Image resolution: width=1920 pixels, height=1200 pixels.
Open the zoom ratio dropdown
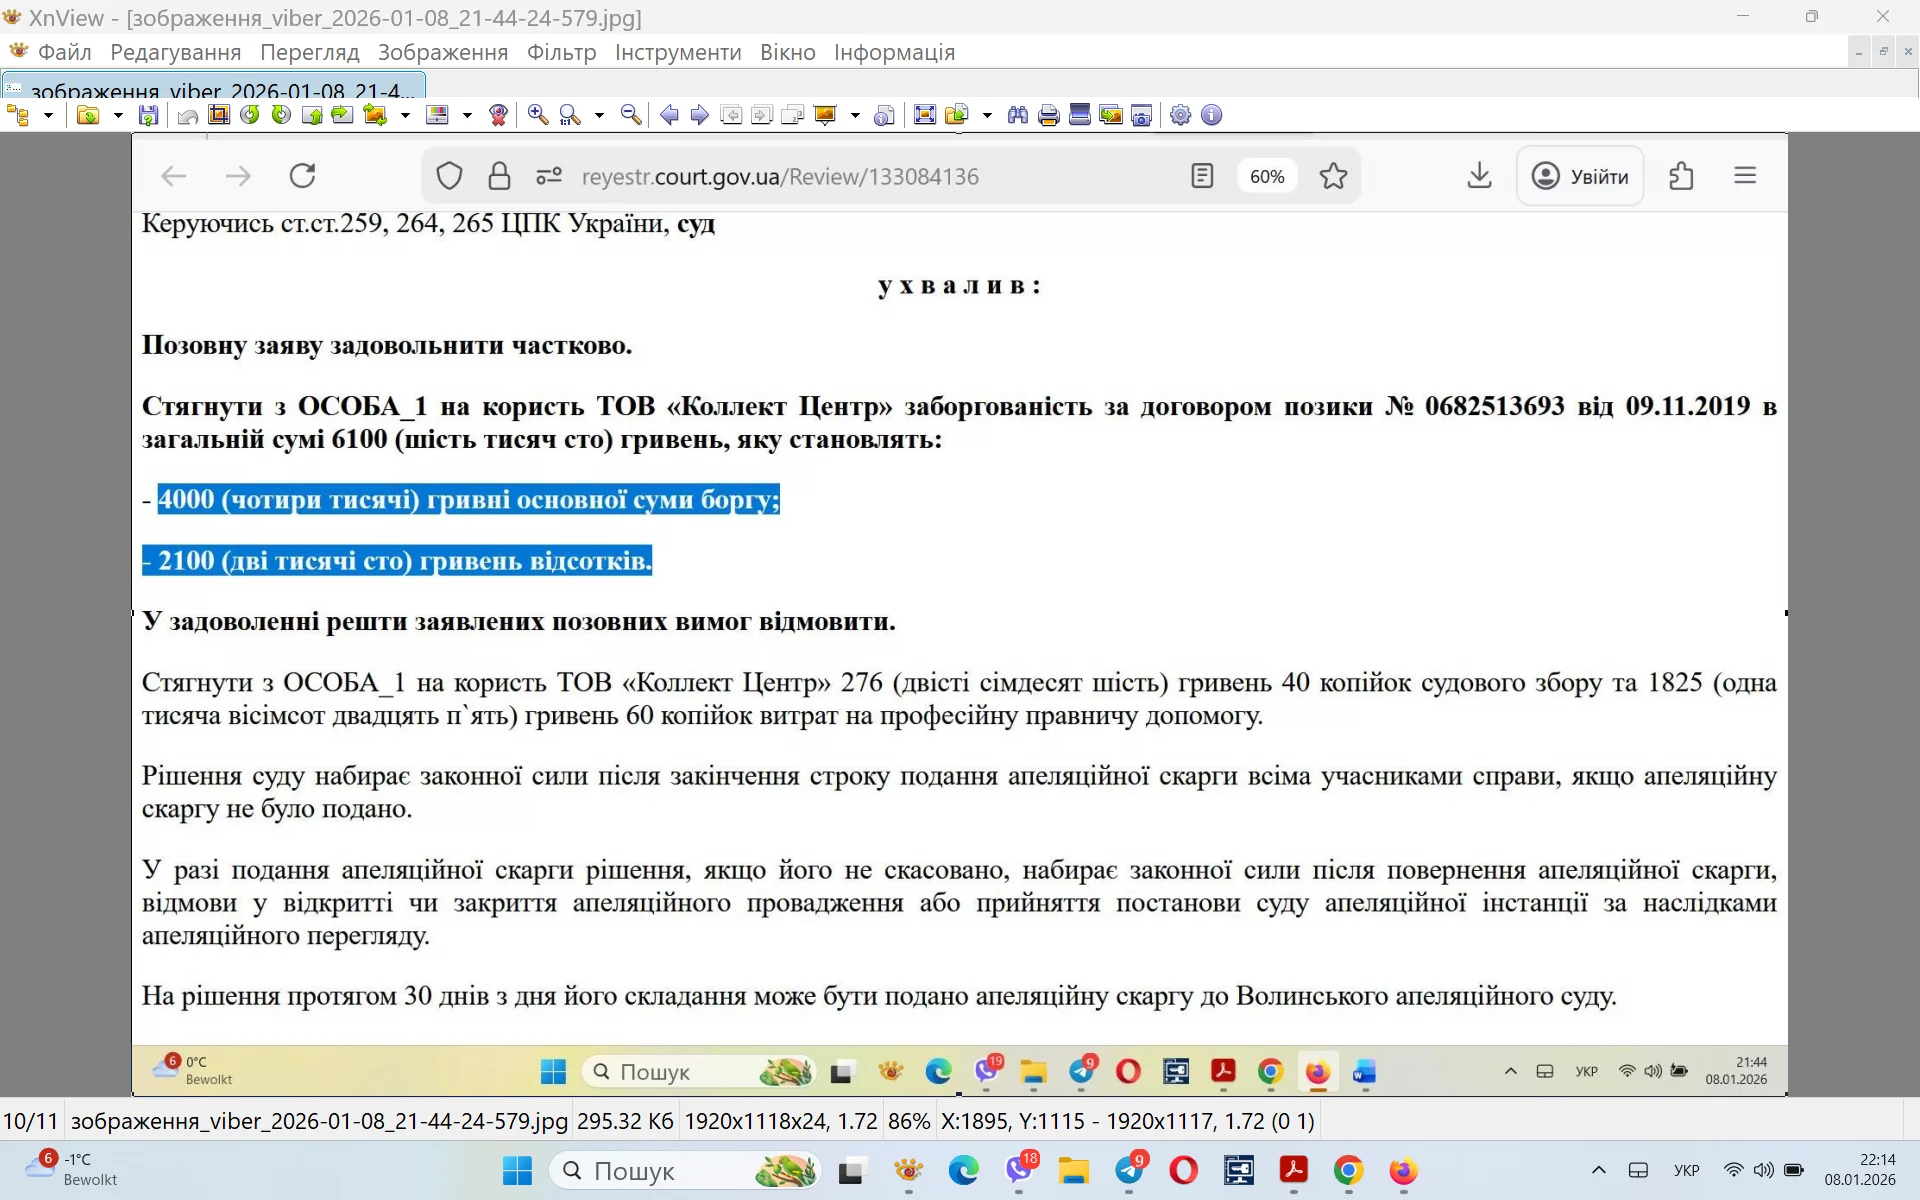pyautogui.click(x=599, y=115)
